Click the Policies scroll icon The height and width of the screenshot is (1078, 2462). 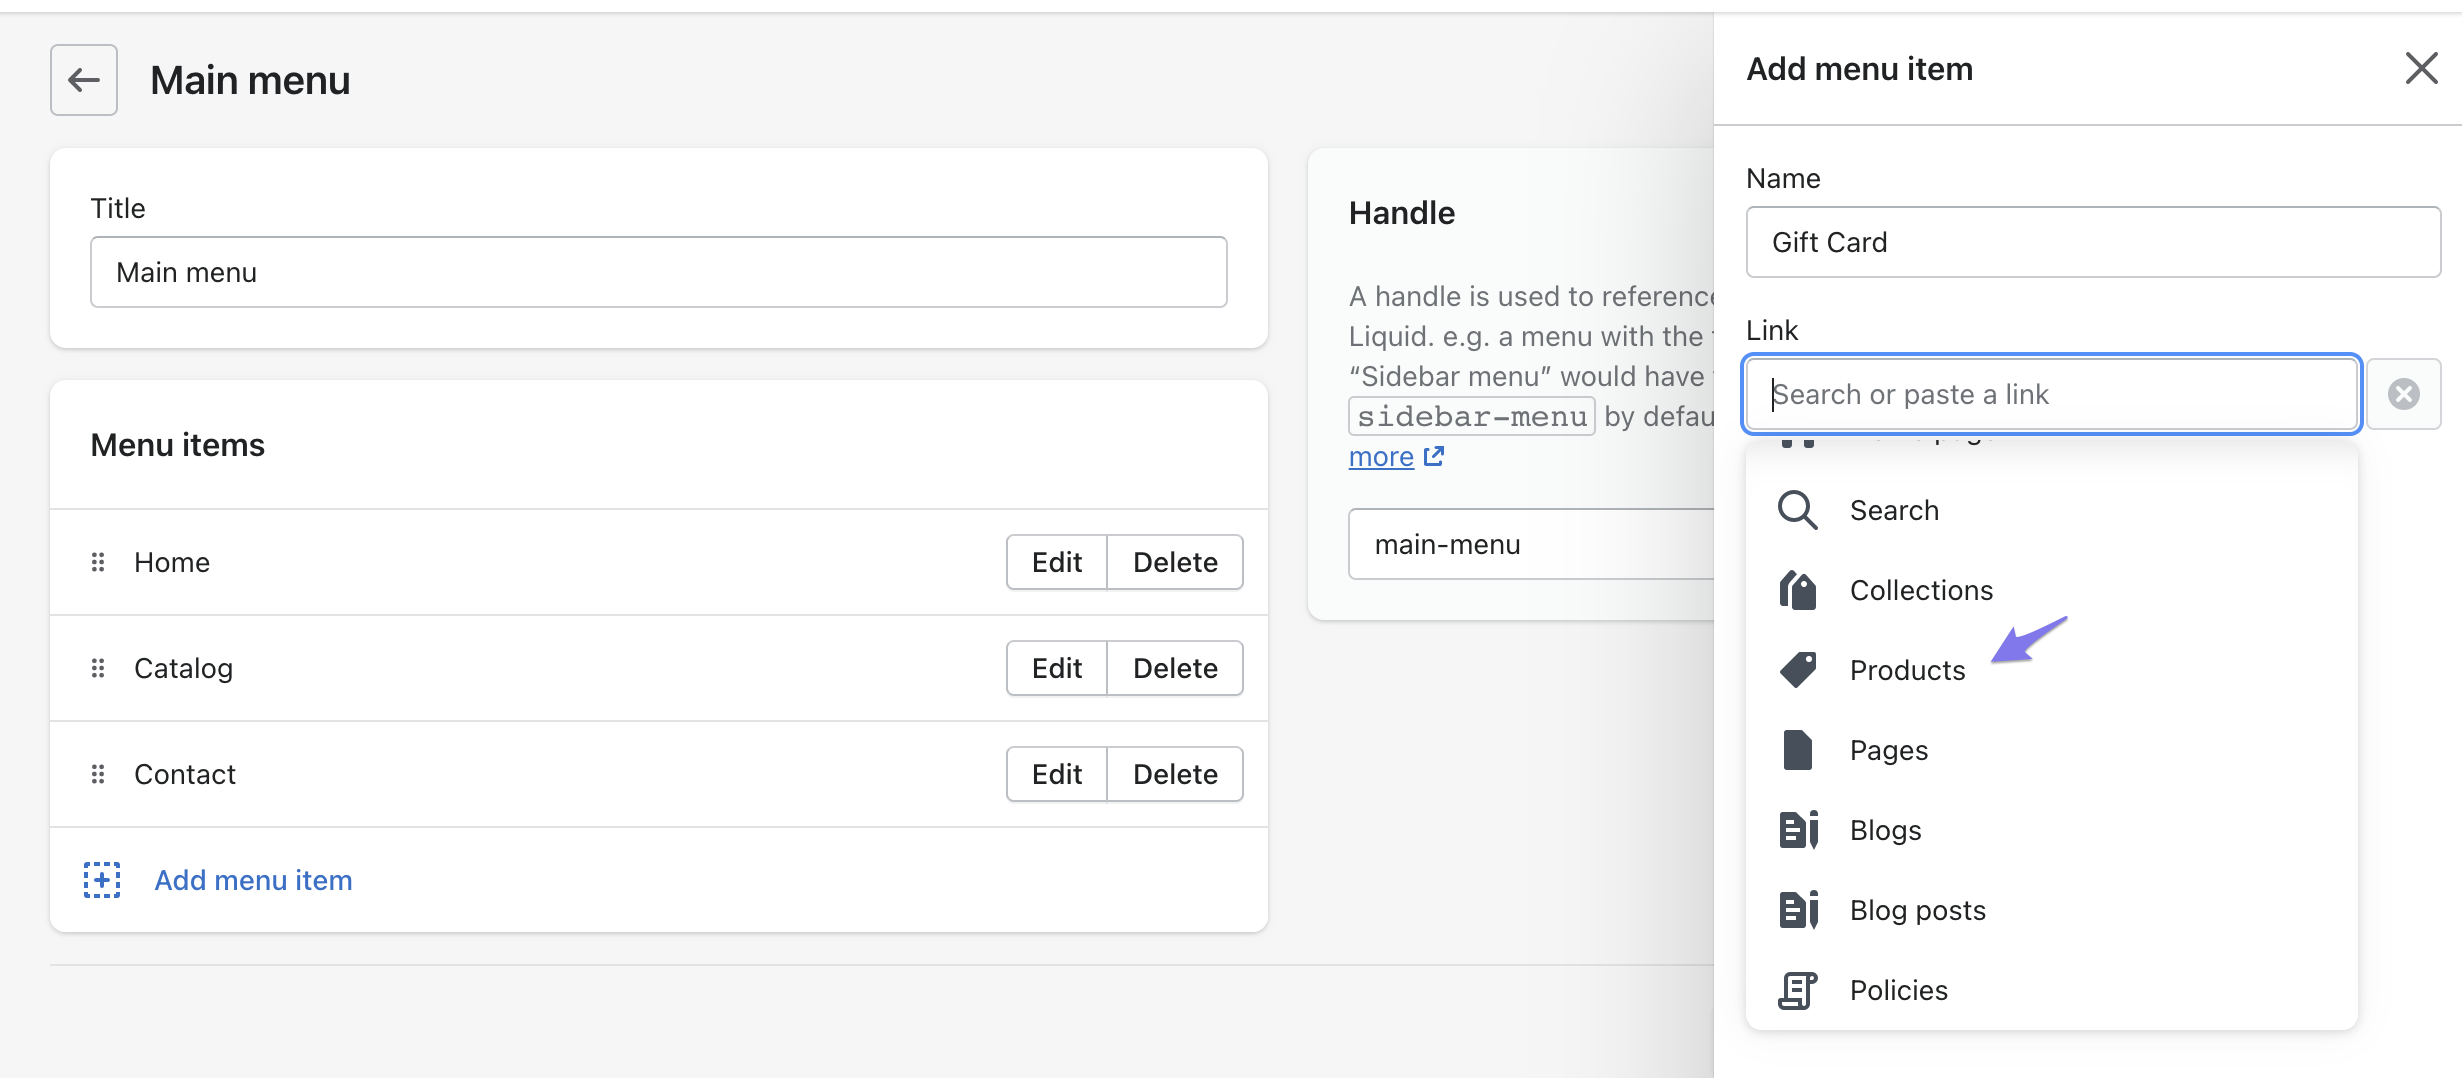pos(1797,990)
